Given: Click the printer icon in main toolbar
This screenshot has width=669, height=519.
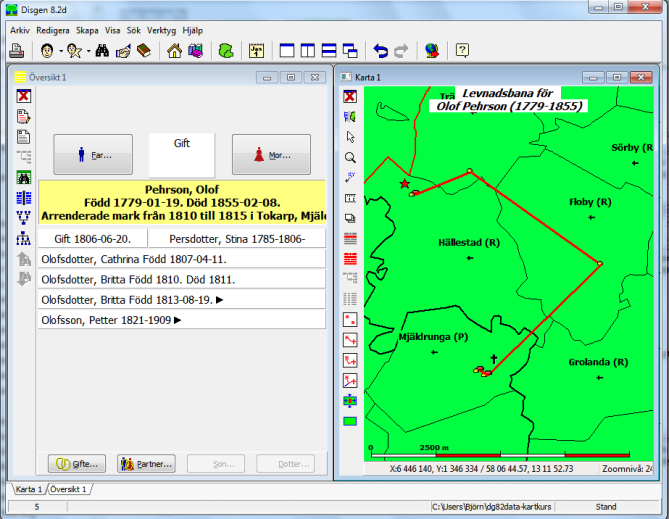Looking at the screenshot, I should (17, 51).
